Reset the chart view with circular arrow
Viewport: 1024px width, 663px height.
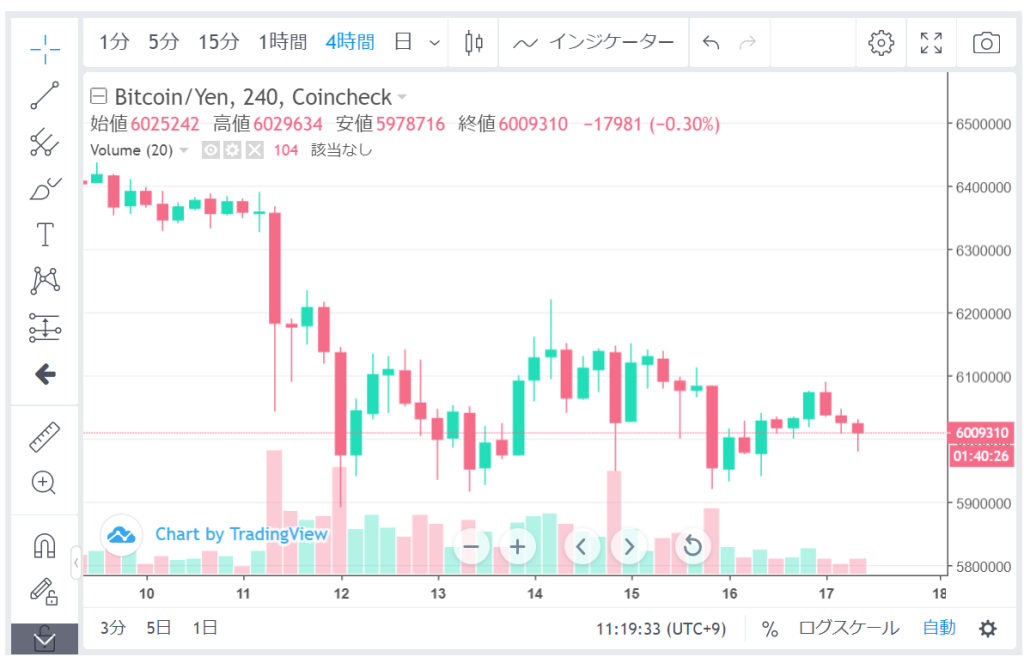click(691, 546)
